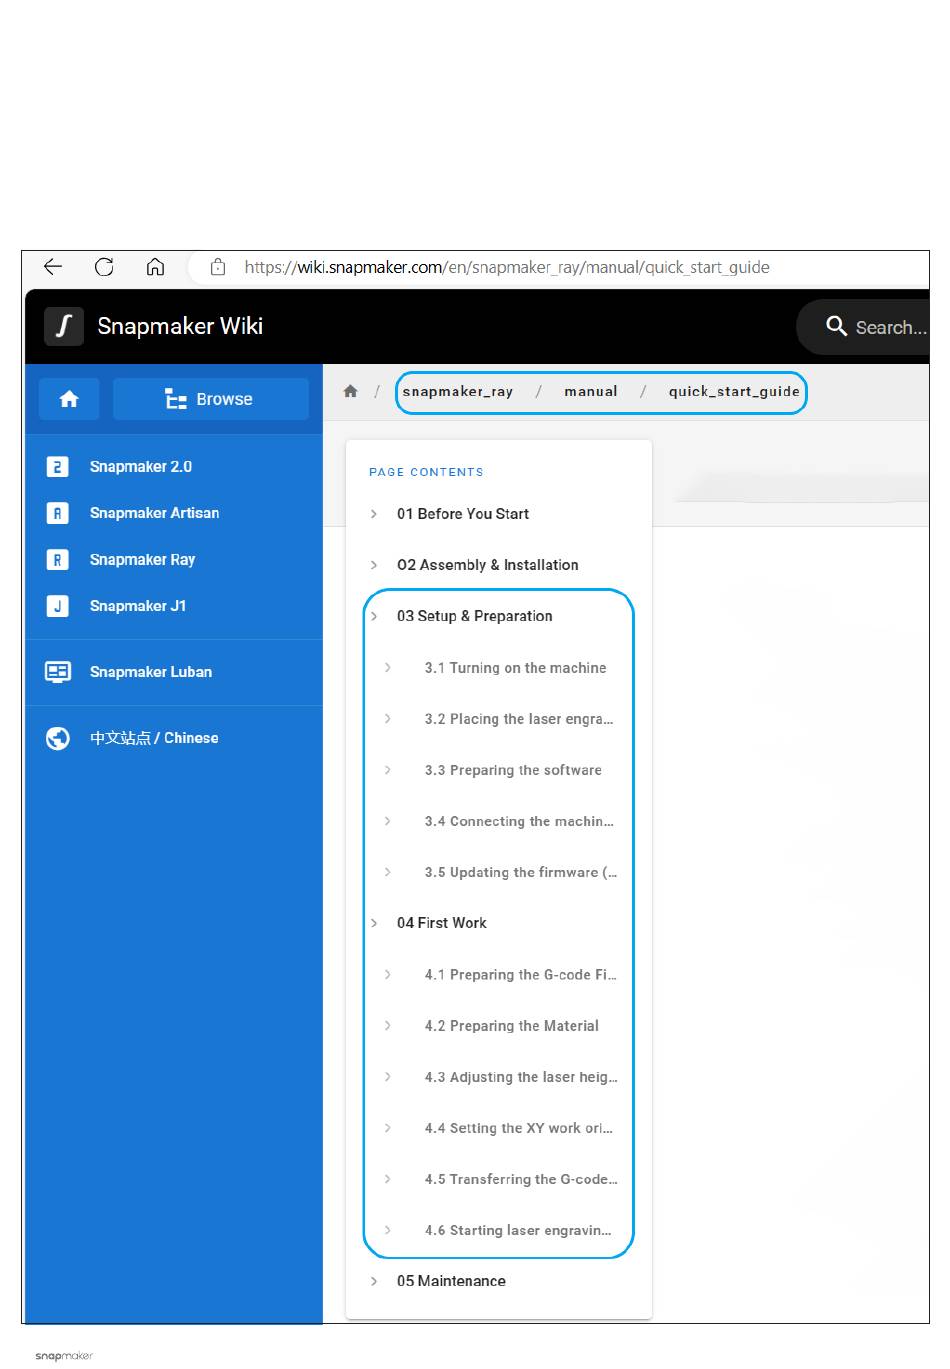The height and width of the screenshot is (1369, 950).
Task: Click the chevron beside 4.6 Starting laser engraving
Action: click(x=388, y=1230)
